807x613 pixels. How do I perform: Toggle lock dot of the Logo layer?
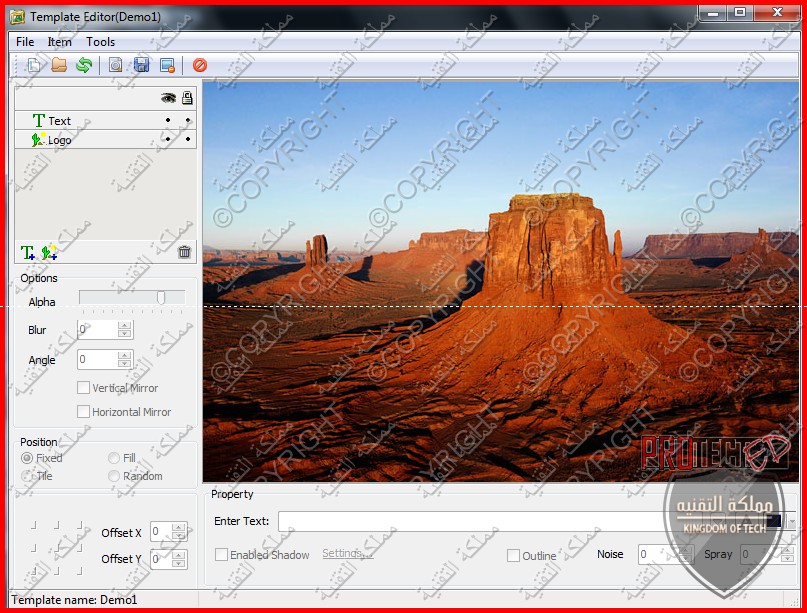pos(188,139)
